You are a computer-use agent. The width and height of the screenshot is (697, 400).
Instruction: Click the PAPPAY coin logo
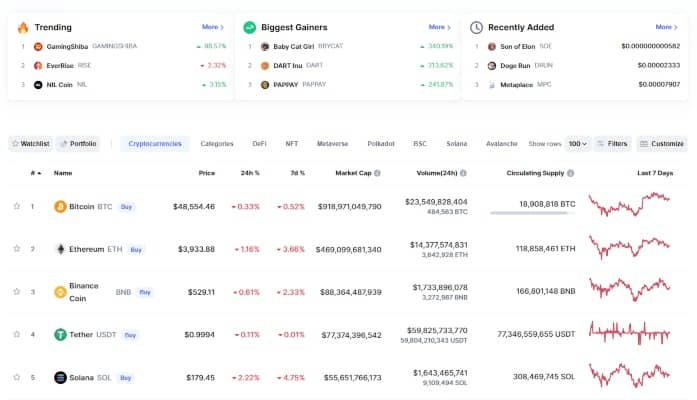tap(265, 84)
